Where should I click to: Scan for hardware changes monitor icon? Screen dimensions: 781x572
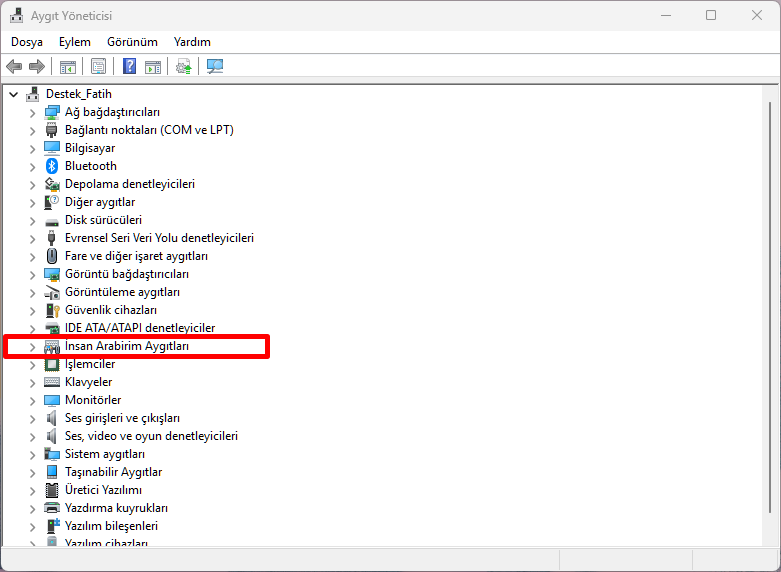pyautogui.click(x=215, y=66)
